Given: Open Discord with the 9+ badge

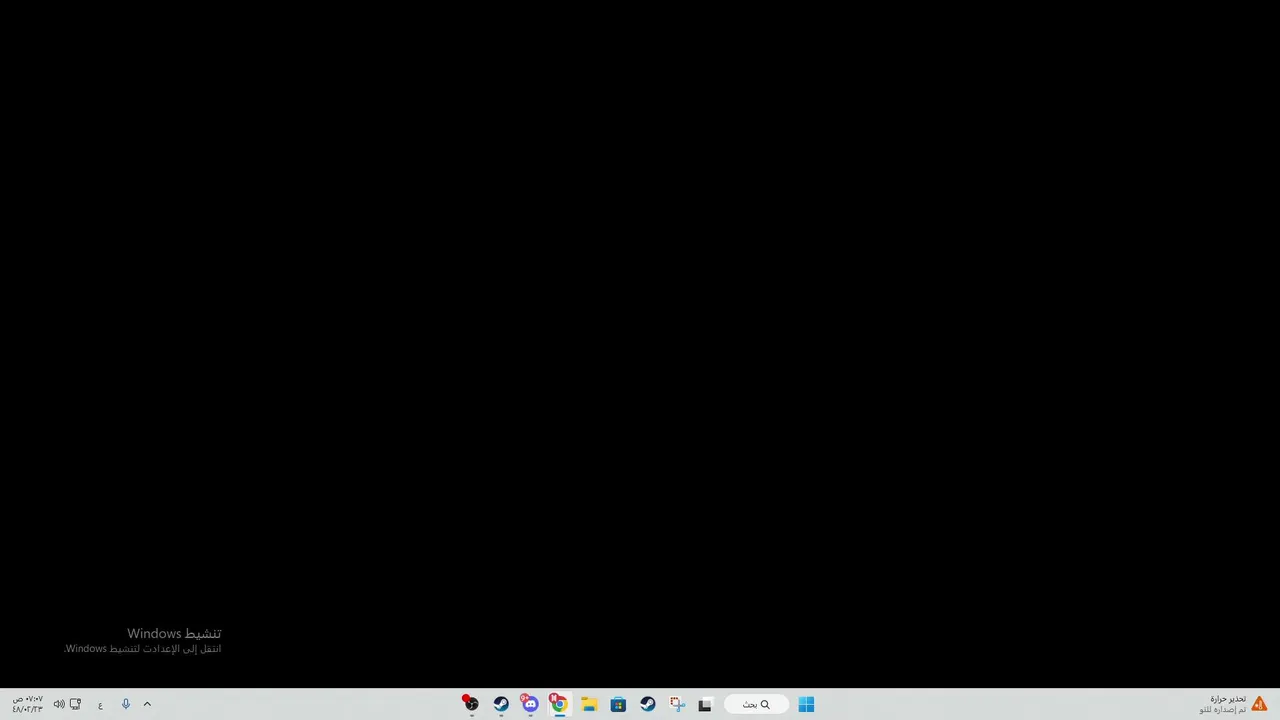Looking at the screenshot, I should click(x=530, y=704).
